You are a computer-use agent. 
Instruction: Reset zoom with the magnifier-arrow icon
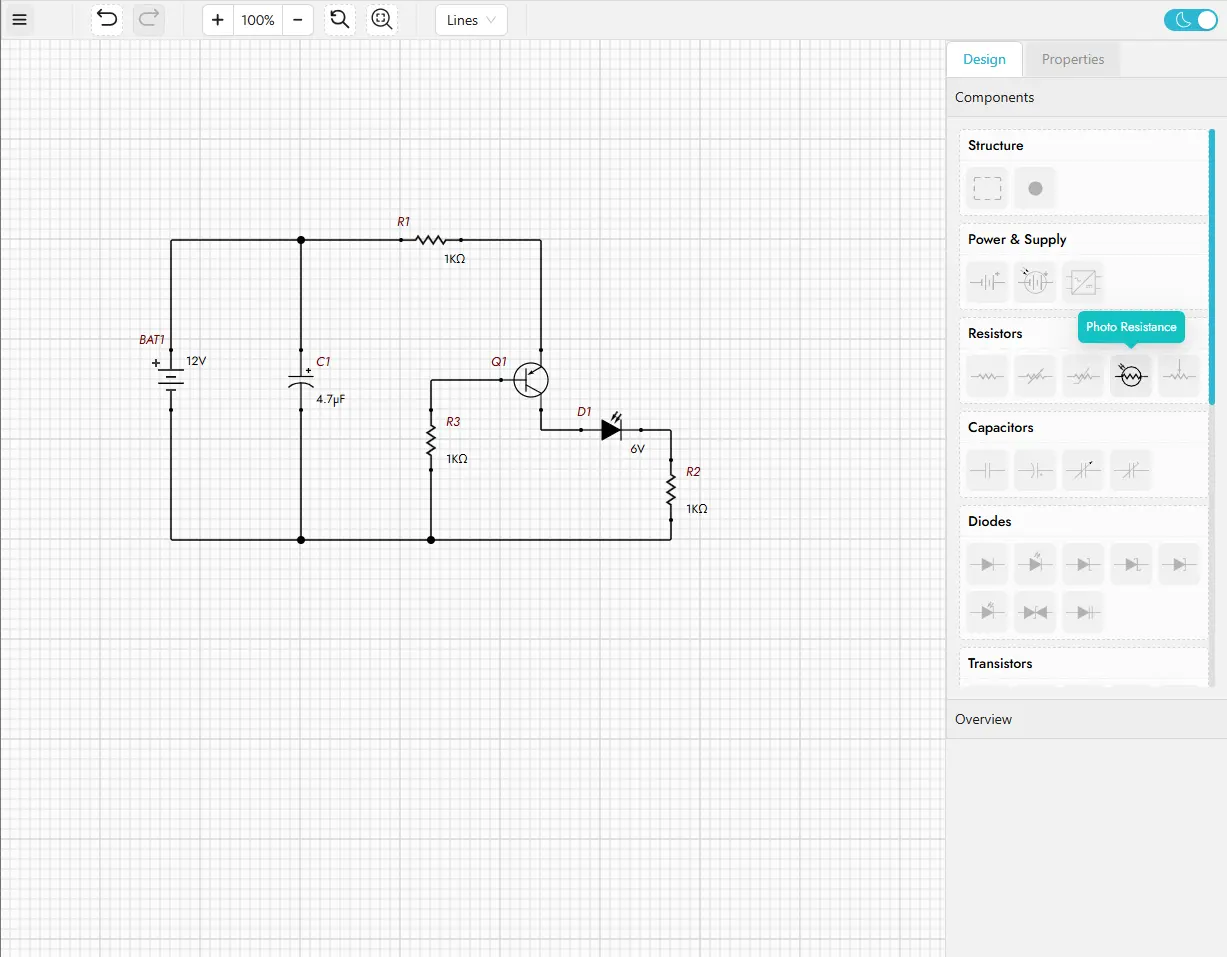coord(340,19)
